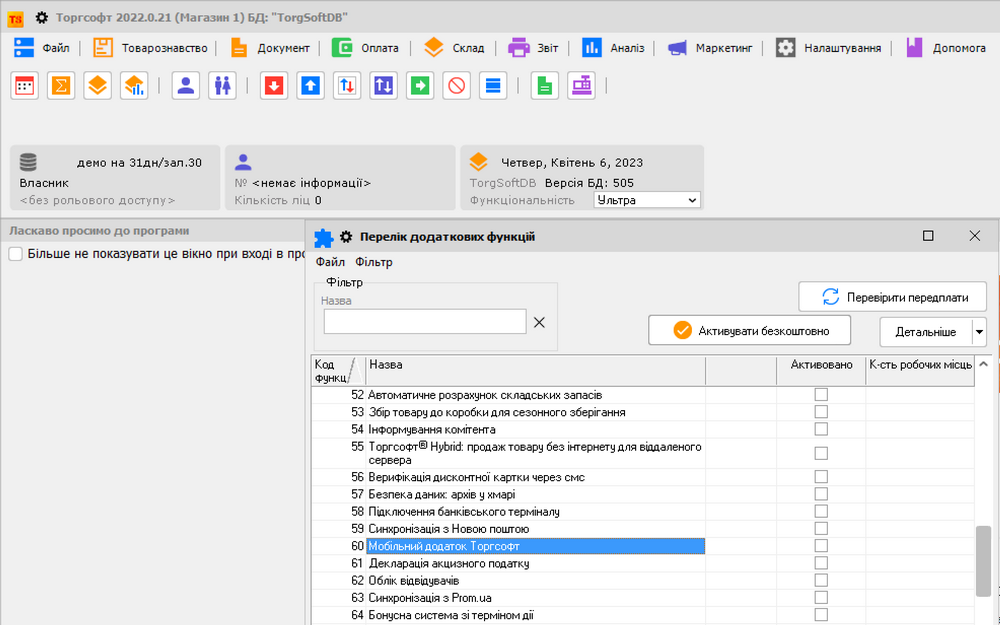This screenshot has width=1000, height=625.
Task: Click the purple cash register icon
Action: click(x=581, y=86)
